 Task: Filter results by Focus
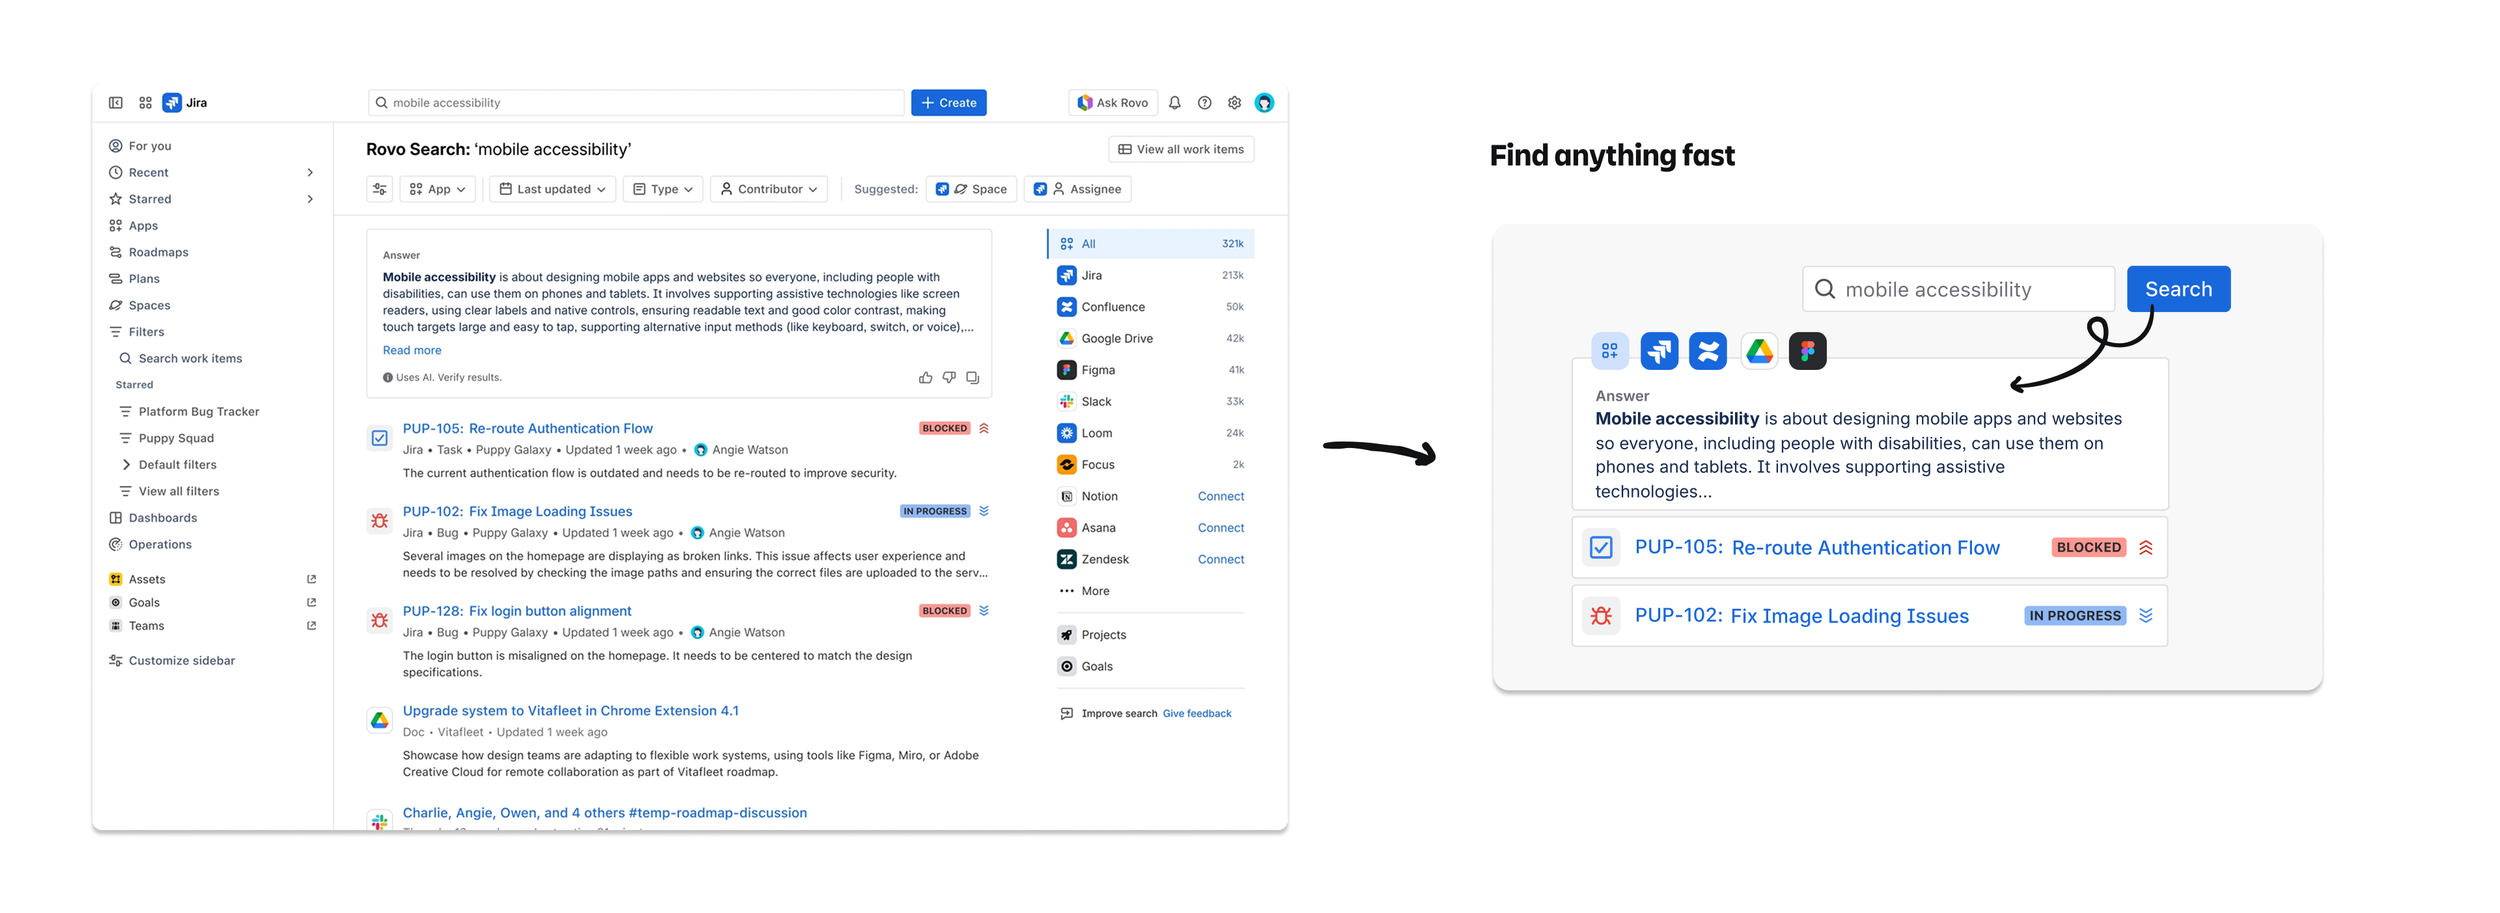pyautogui.click(x=1151, y=465)
